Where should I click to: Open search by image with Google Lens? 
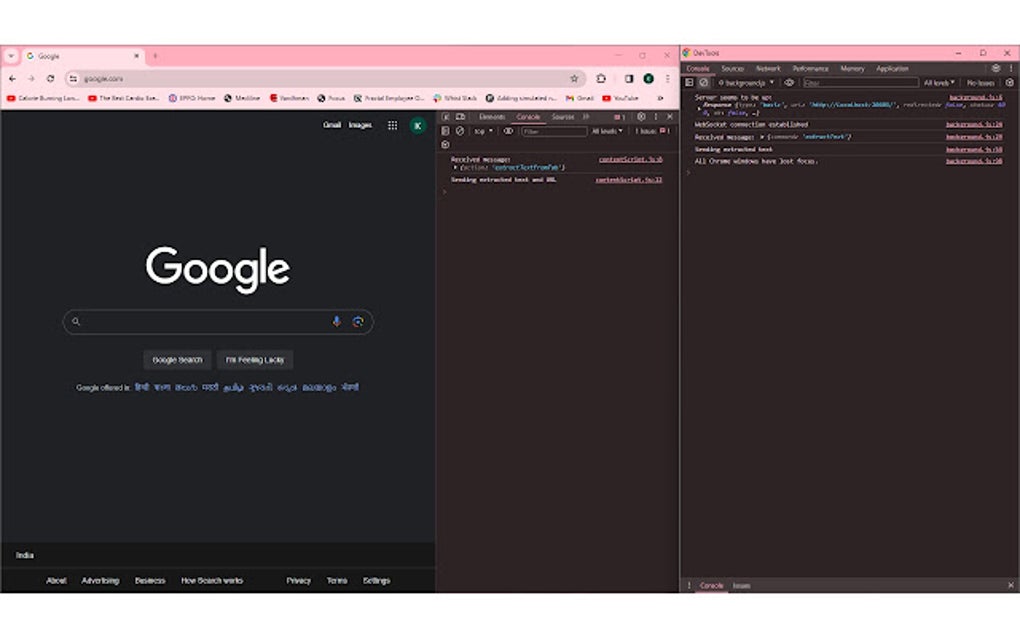coord(358,321)
